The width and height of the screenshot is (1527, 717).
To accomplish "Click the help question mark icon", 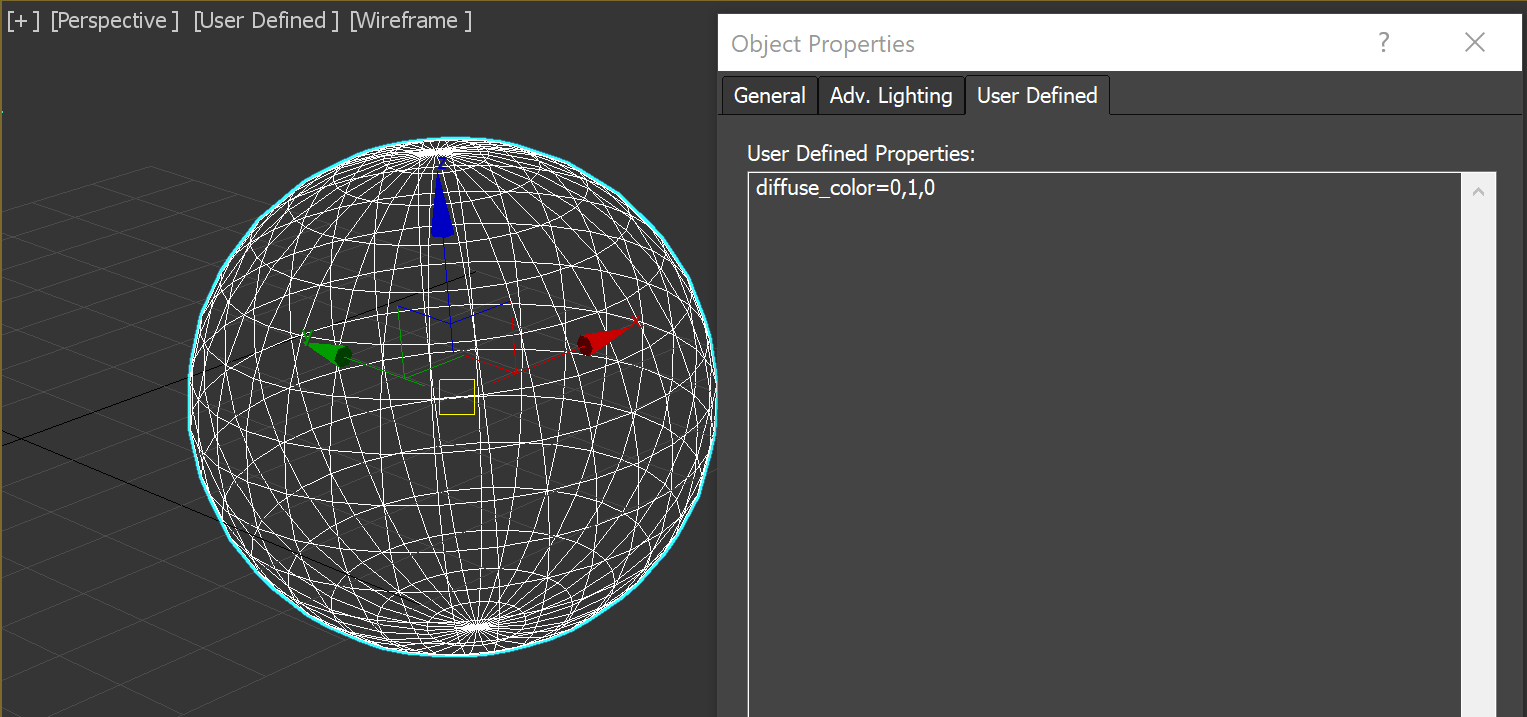I will tap(1383, 42).
